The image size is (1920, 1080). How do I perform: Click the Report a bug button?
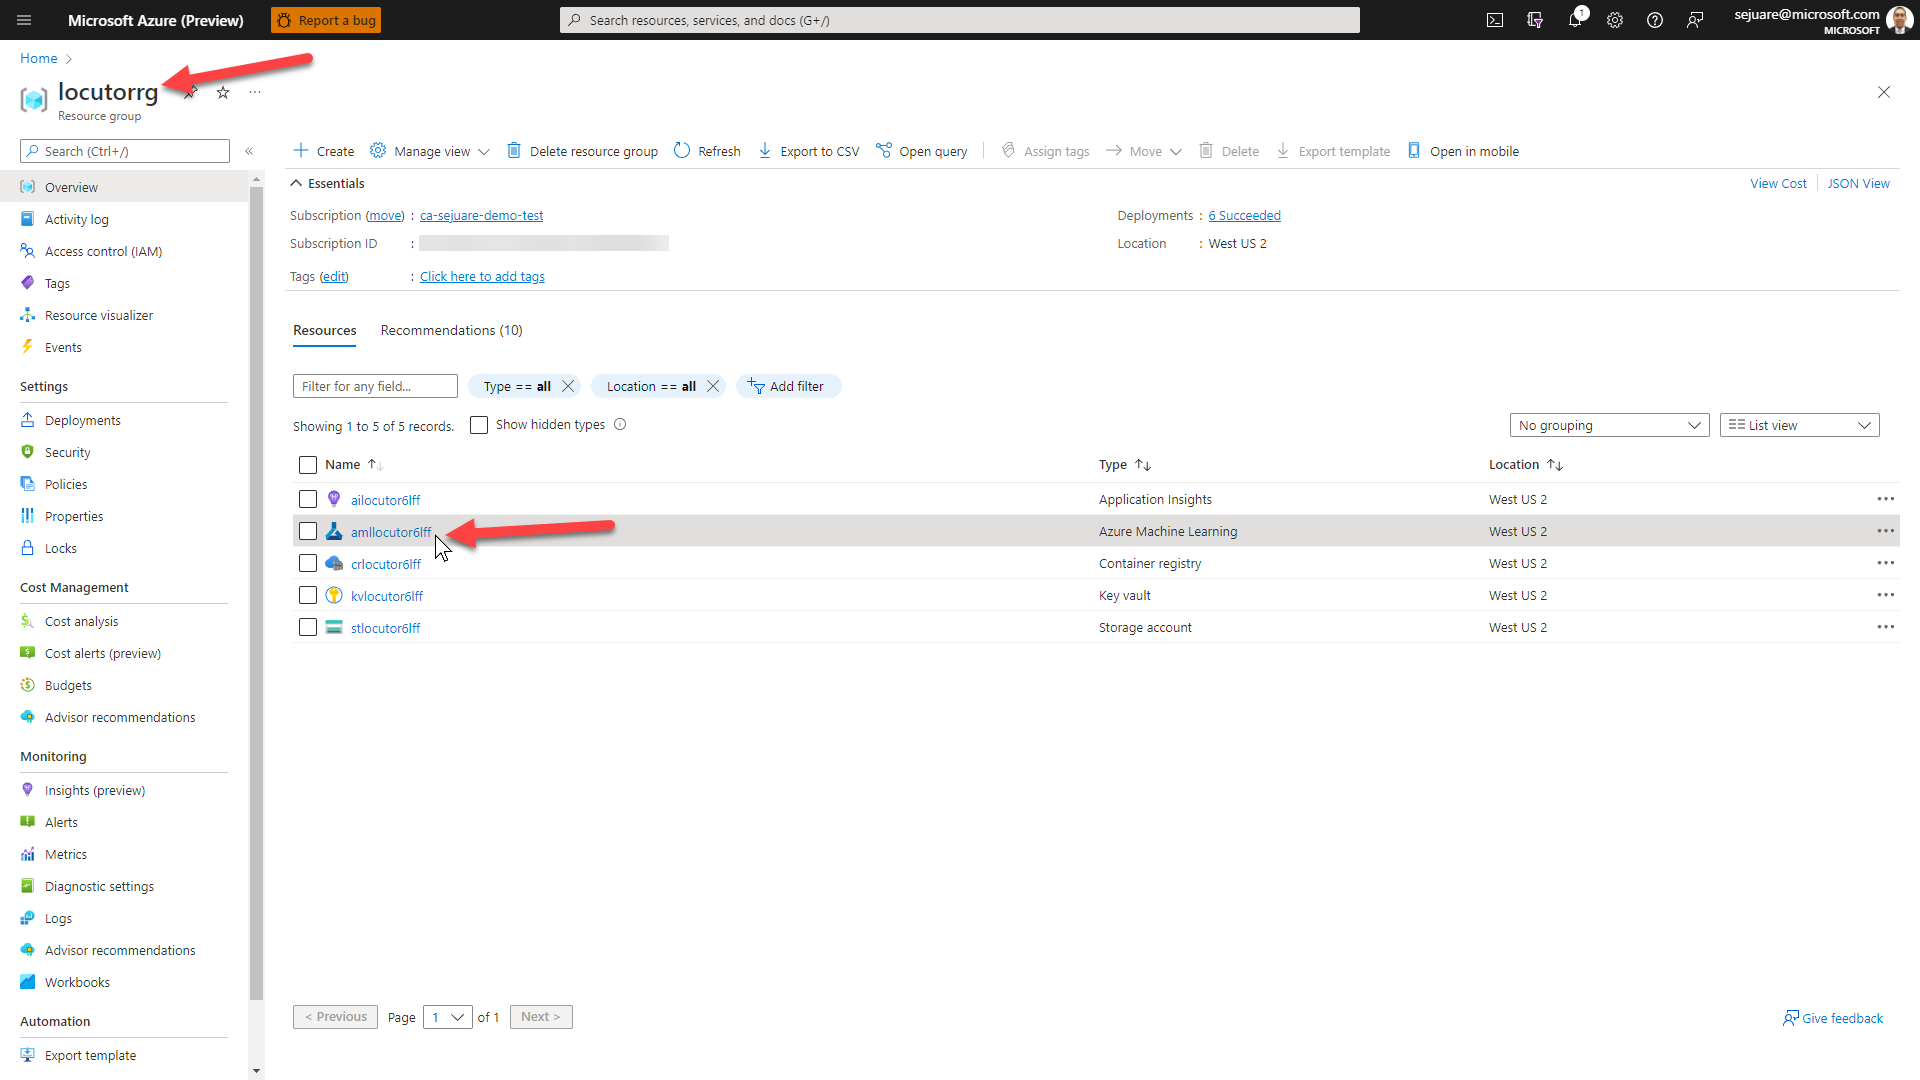click(326, 20)
